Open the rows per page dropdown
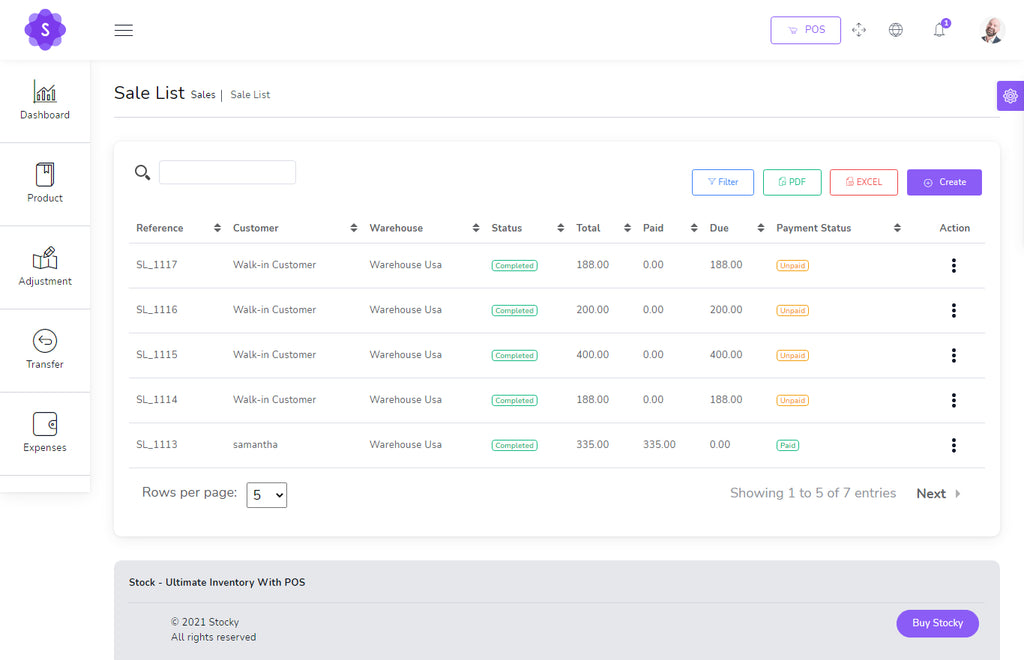This screenshot has width=1024, height=660. click(266, 494)
